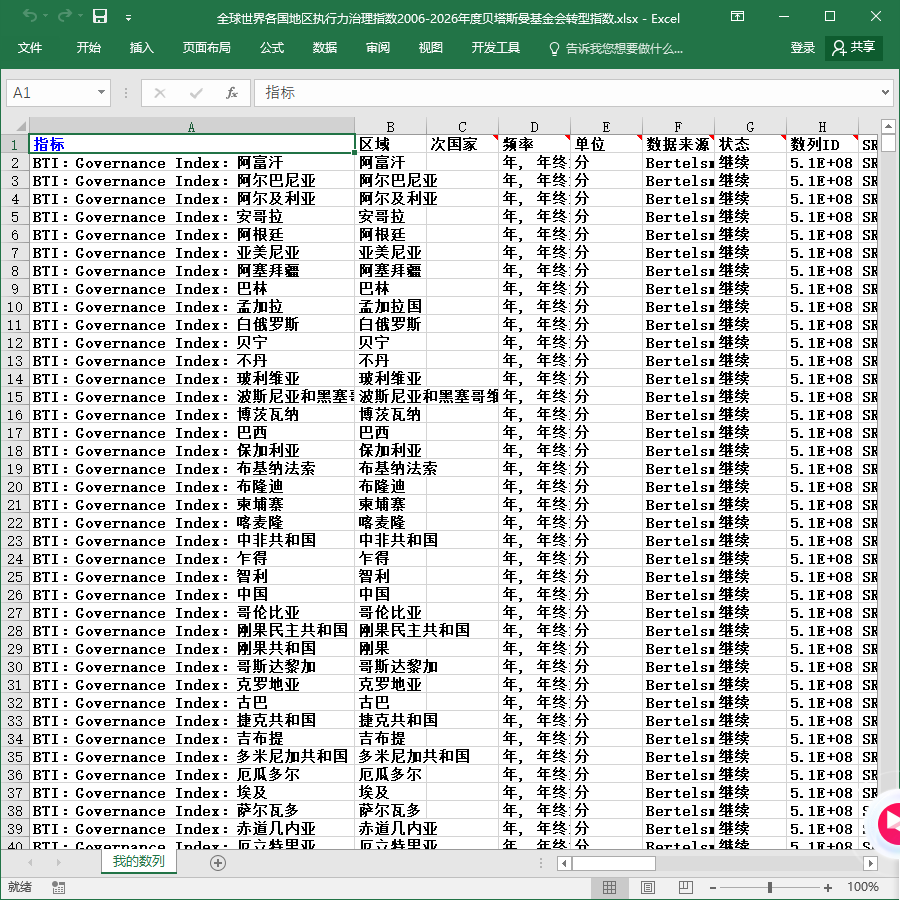Click the select all corner triangle
This screenshot has height=900, width=900.
click(x=21, y=126)
